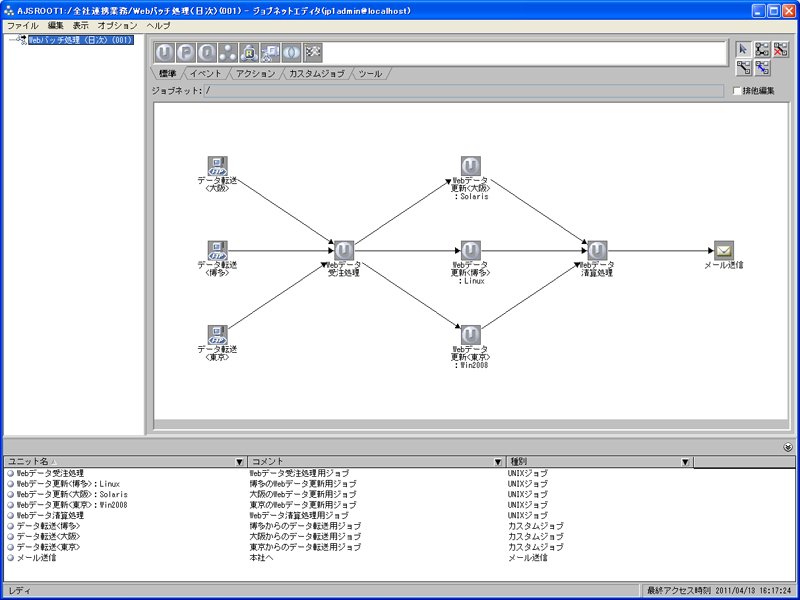Screen dimensions: 800x600
Task: Select the Webデータ更新<東京>:Win2008 job icon
Action: [470, 335]
